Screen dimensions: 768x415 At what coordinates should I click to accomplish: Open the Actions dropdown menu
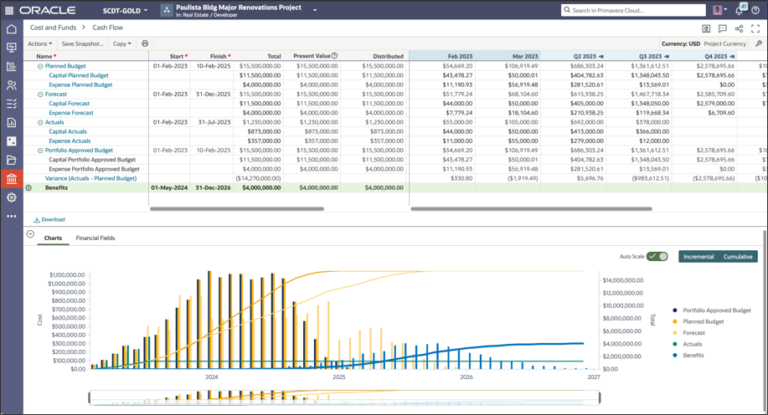(x=39, y=44)
